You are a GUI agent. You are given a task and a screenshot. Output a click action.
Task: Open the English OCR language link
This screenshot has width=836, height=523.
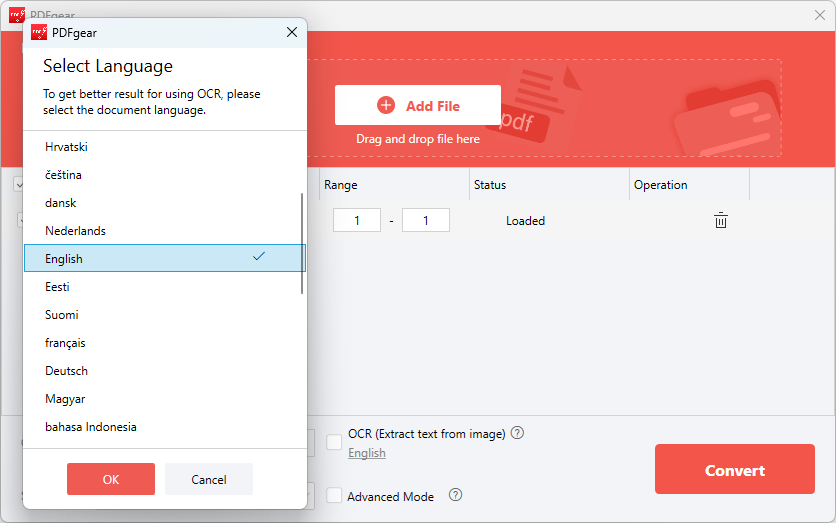(x=367, y=453)
